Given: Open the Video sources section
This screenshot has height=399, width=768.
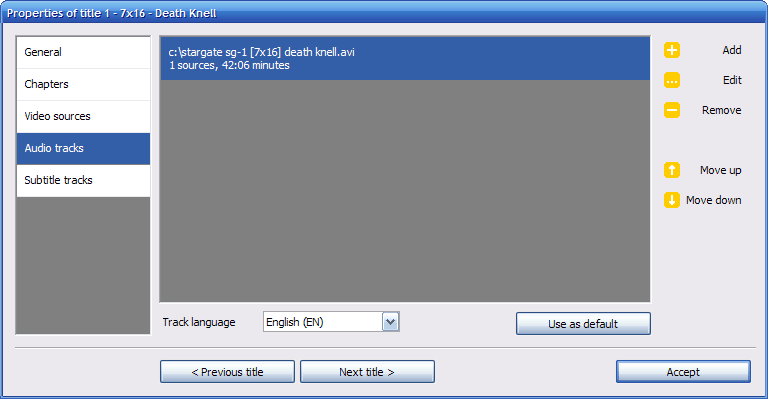Looking at the screenshot, I should (x=83, y=117).
